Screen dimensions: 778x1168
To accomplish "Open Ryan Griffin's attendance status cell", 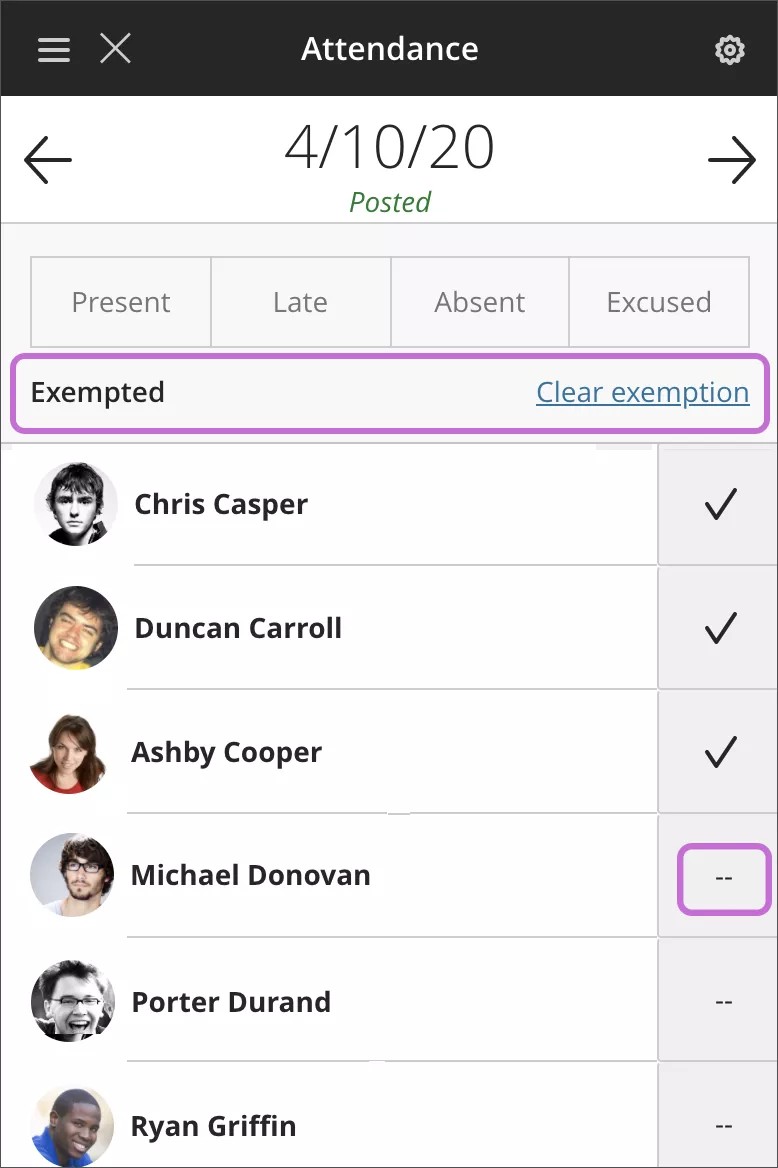I will point(724,1125).
